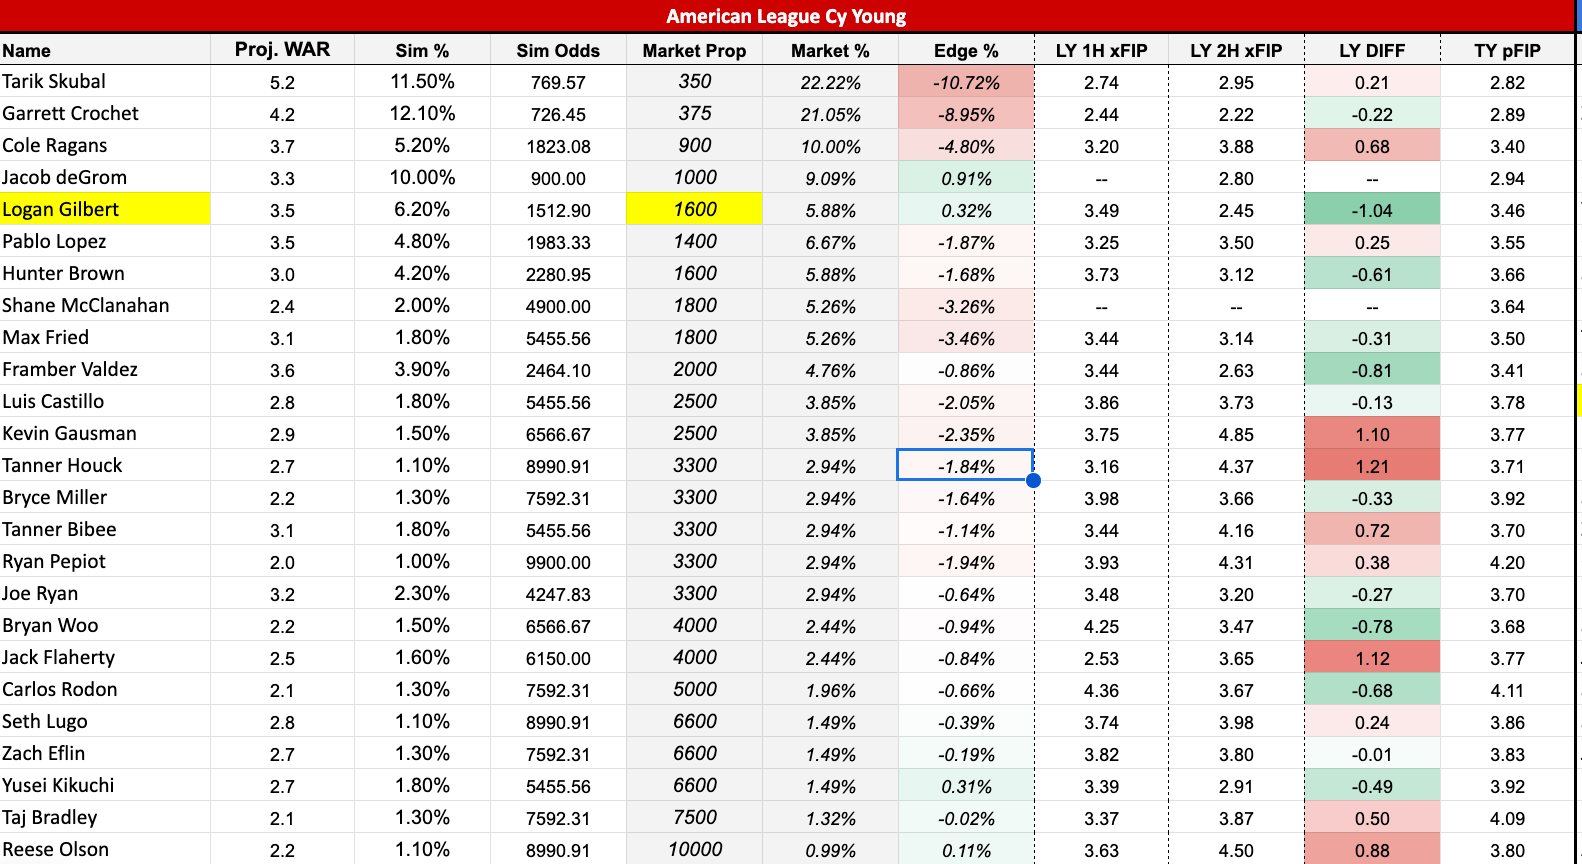1582x864 pixels.
Task: Click Kevin Gausman's 1.10 LY DIFF cell
Action: tap(1372, 433)
